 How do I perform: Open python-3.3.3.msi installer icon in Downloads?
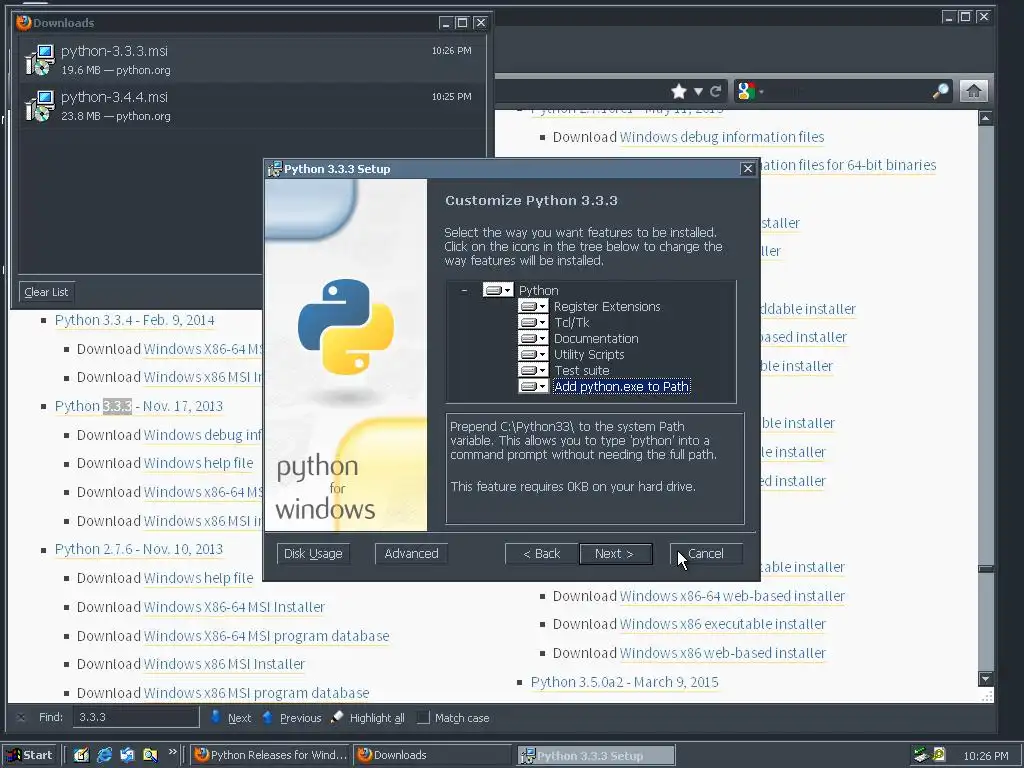(x=40, y=59)
